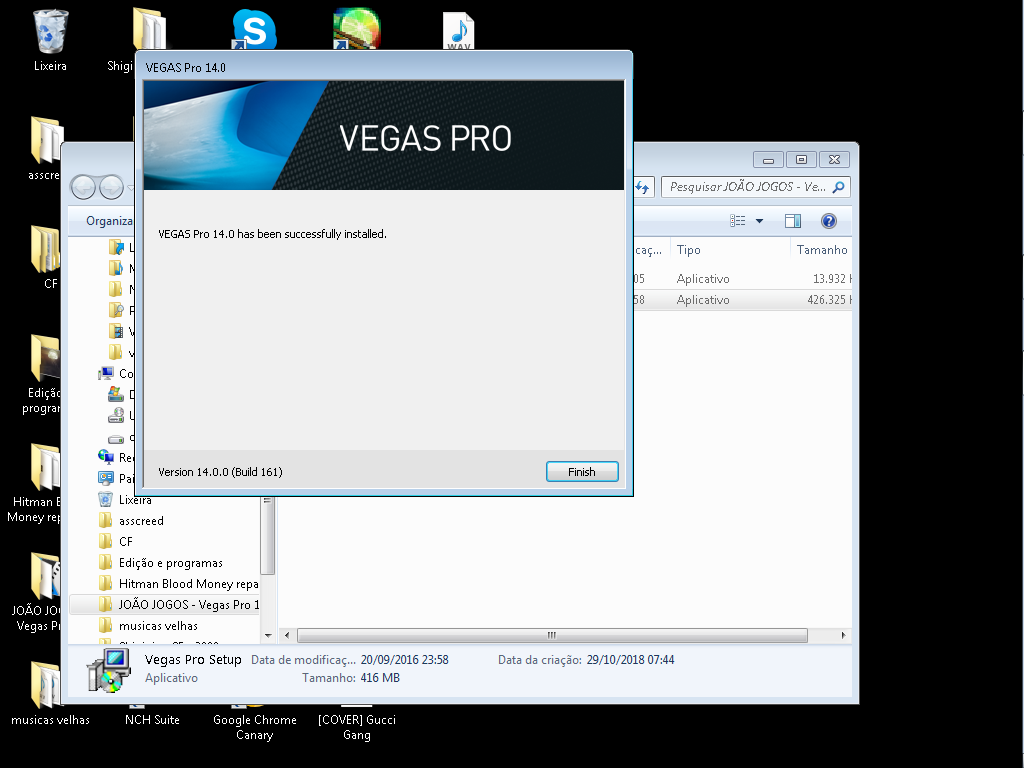
Task: Click the navigation tree vertical scrollbar thumb
Action: 268,536
